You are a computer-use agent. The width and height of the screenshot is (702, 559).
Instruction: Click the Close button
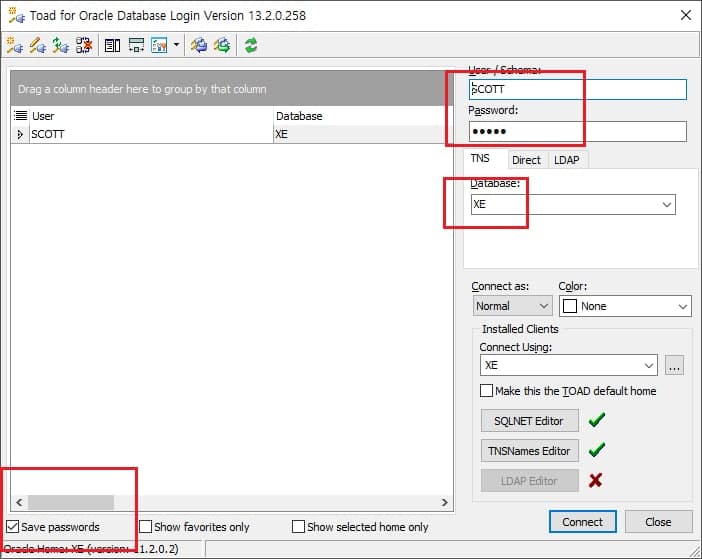click(658, 522)
